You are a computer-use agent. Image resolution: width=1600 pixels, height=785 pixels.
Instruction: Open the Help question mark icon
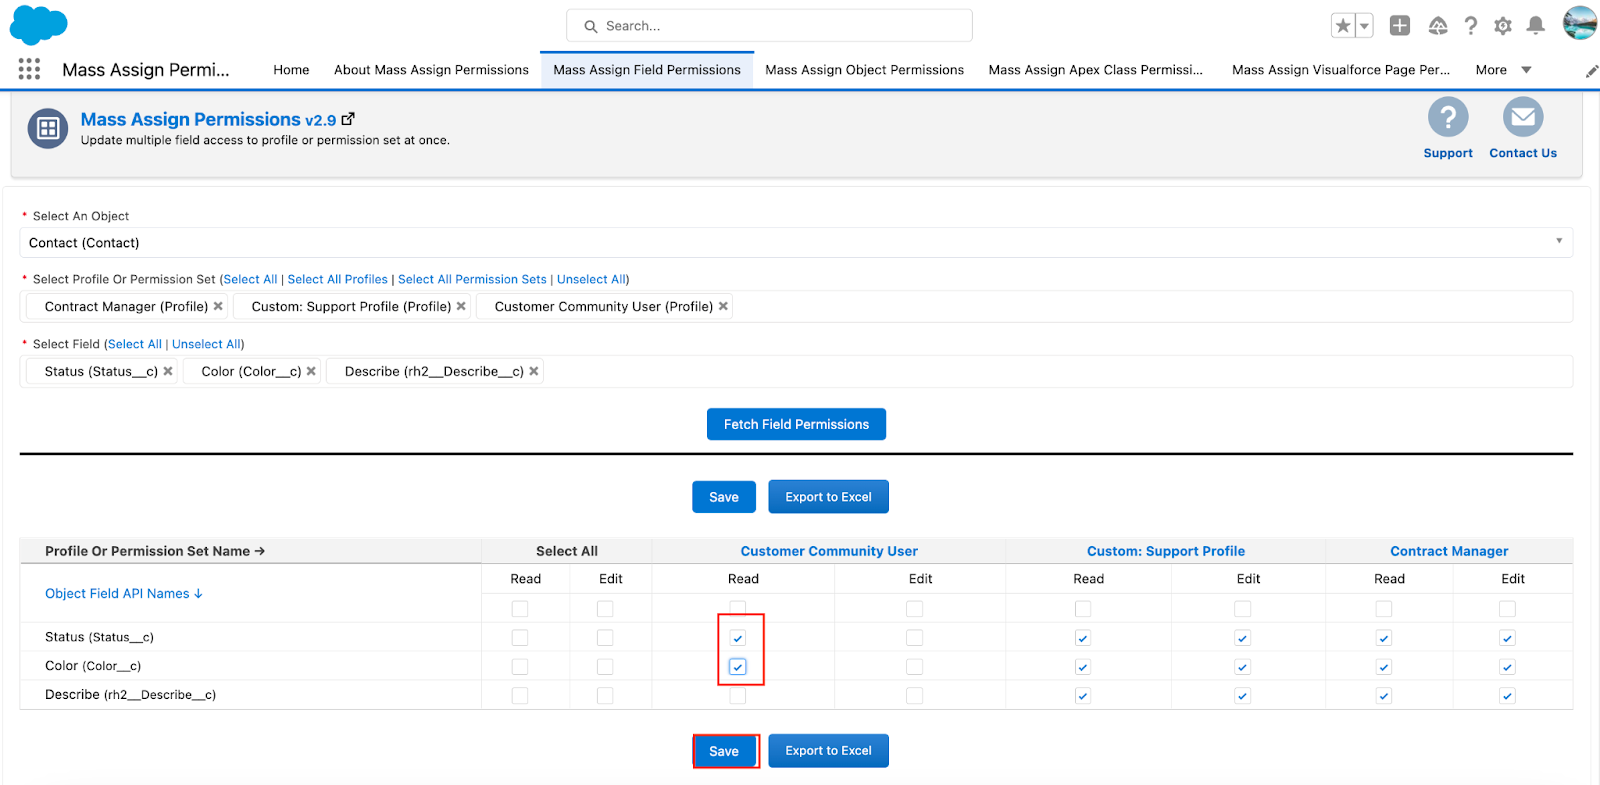coord(1471,26)
